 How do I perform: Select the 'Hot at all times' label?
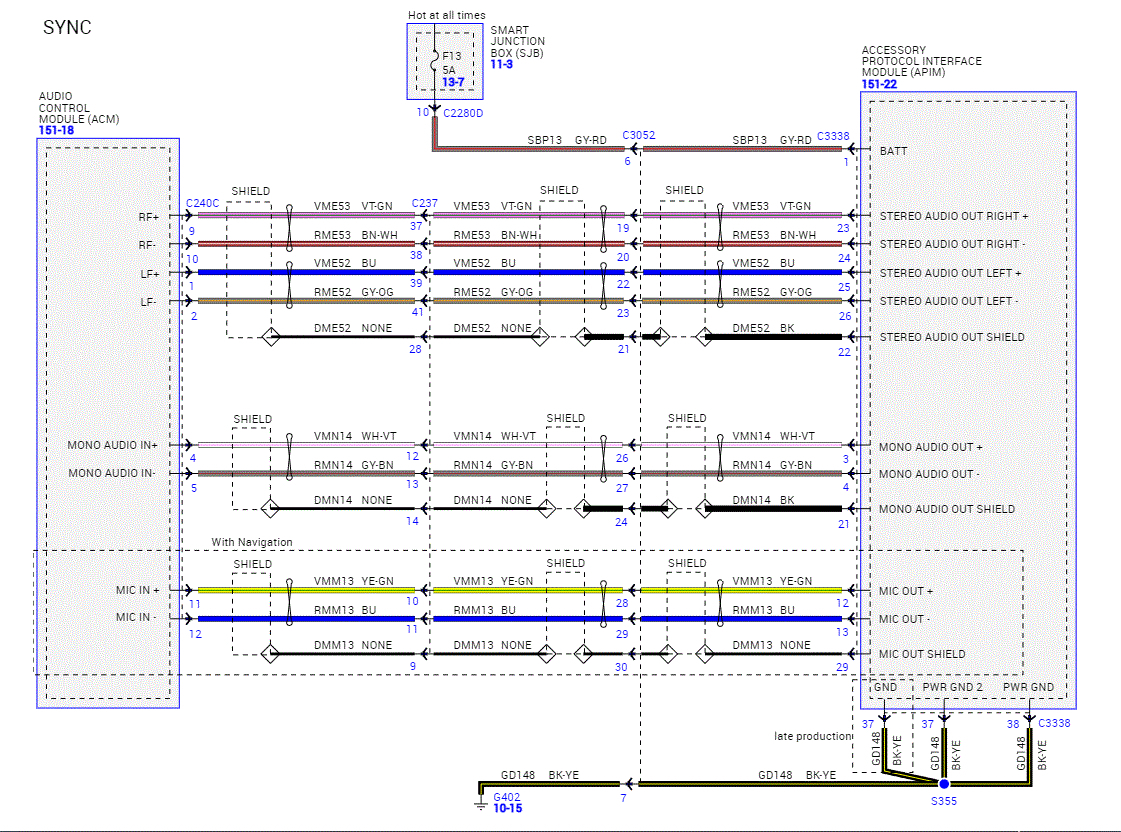point(446,15)
